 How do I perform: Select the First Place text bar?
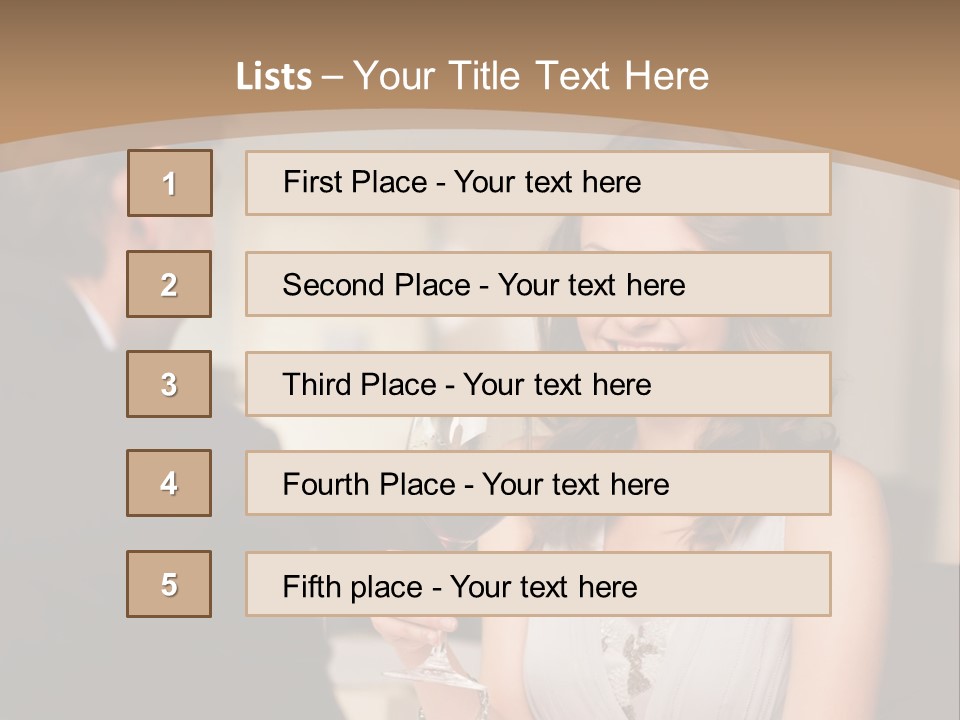(538, 183)
